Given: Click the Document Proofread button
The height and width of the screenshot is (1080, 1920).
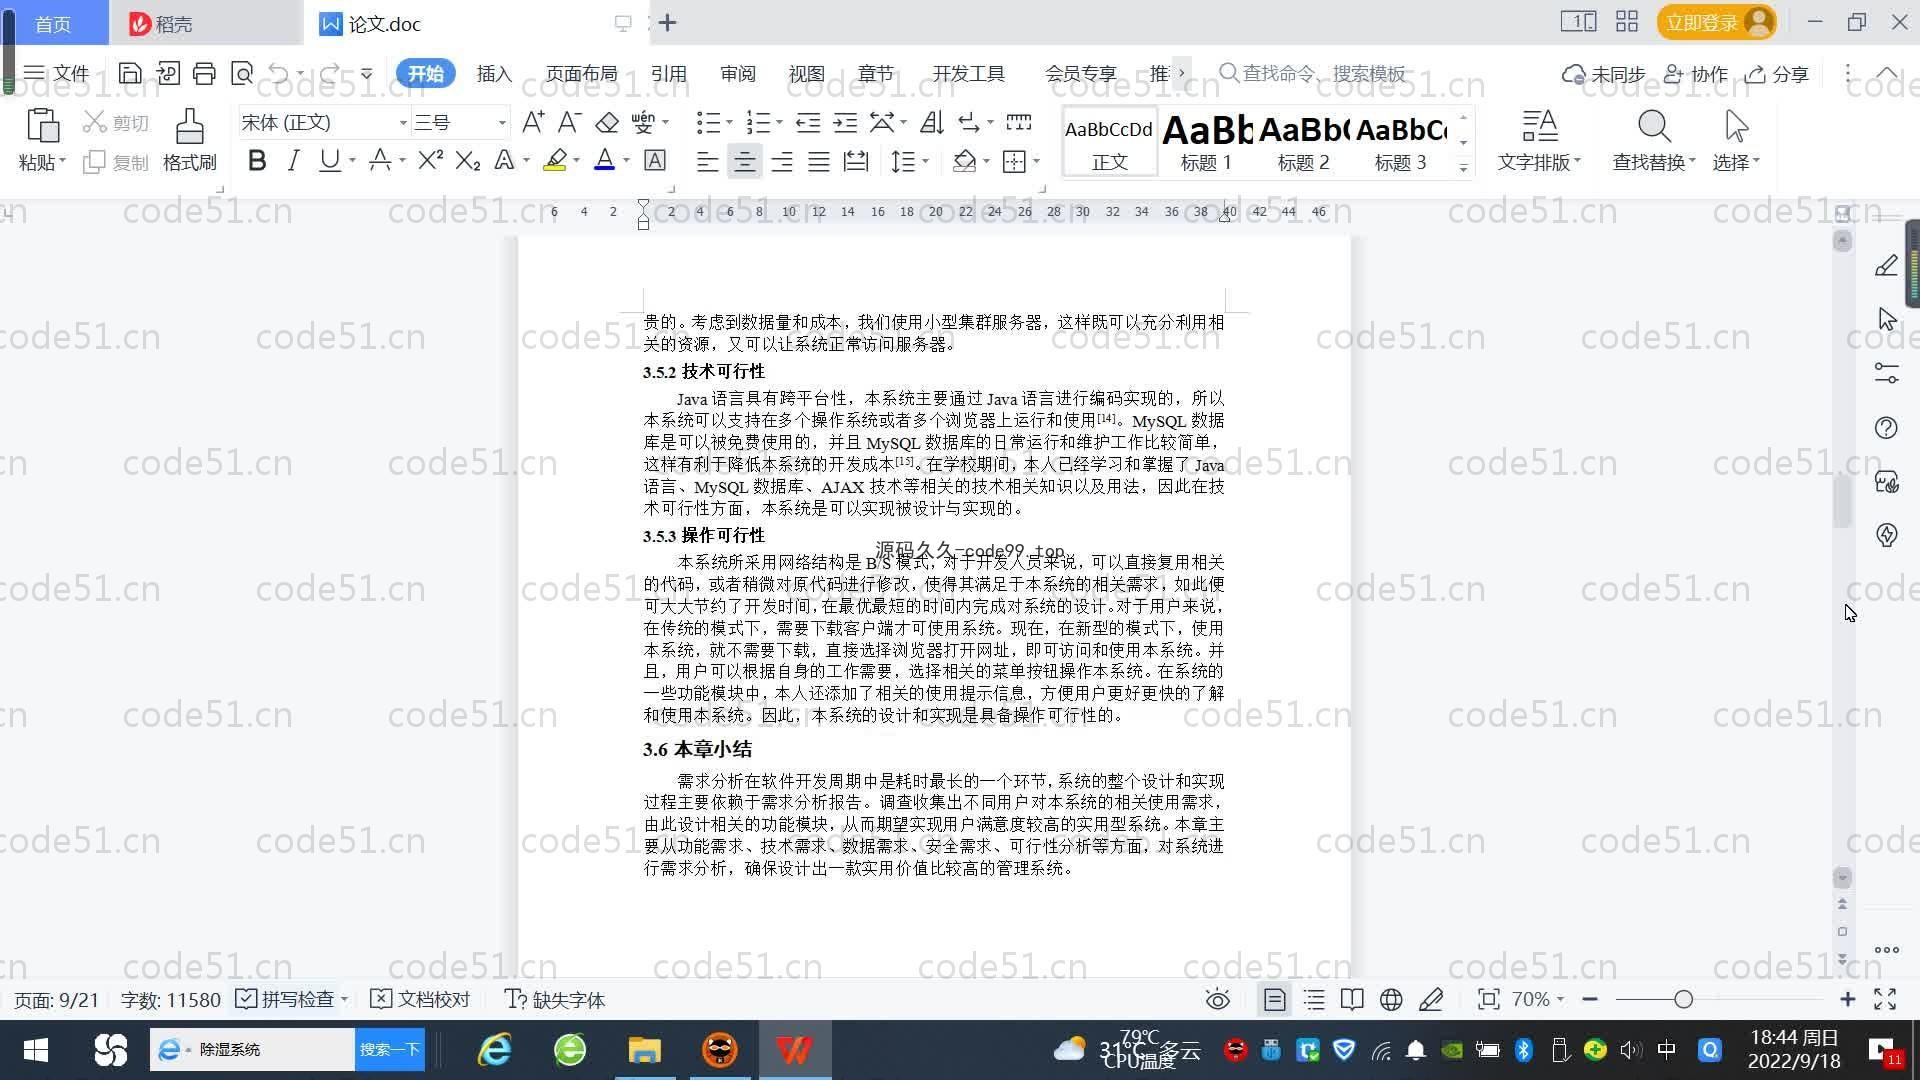Looking at the screenshot, I should point(420,999).
